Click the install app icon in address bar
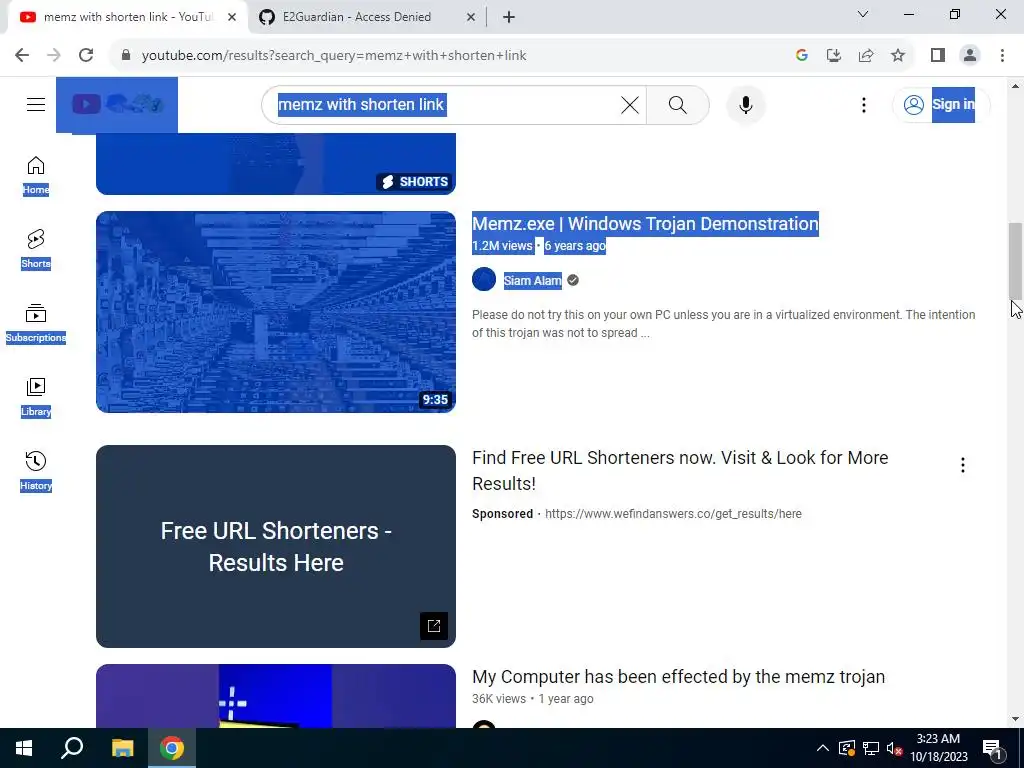The width and height of the screenshot is (1024, 768). tap(833, 56)
